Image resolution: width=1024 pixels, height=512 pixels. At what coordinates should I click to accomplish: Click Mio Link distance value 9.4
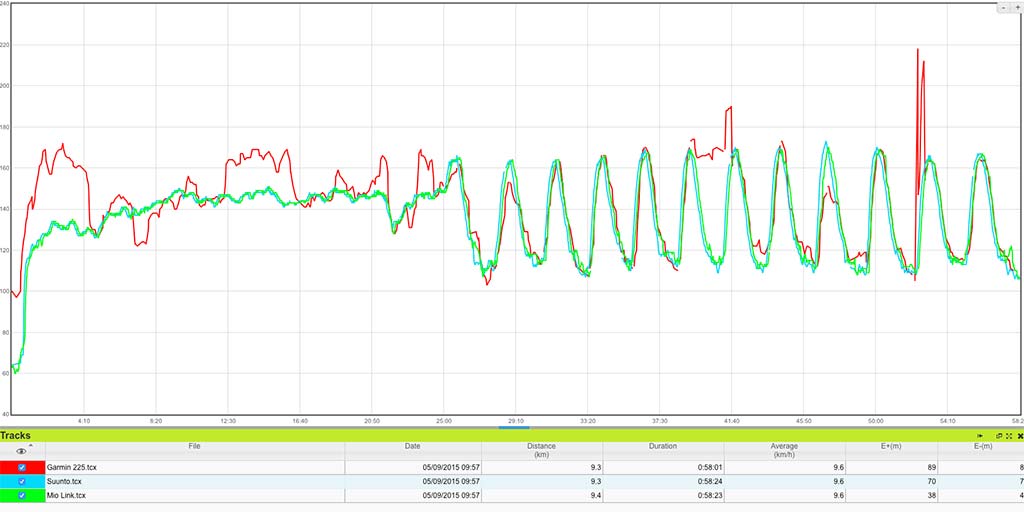pyautogui.click(x=596, y=496)
